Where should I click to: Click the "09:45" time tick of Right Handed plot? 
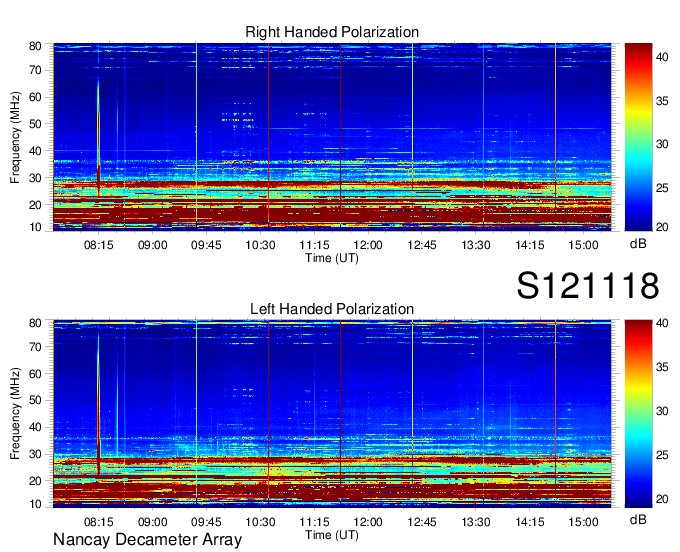(x=206, y=245)
